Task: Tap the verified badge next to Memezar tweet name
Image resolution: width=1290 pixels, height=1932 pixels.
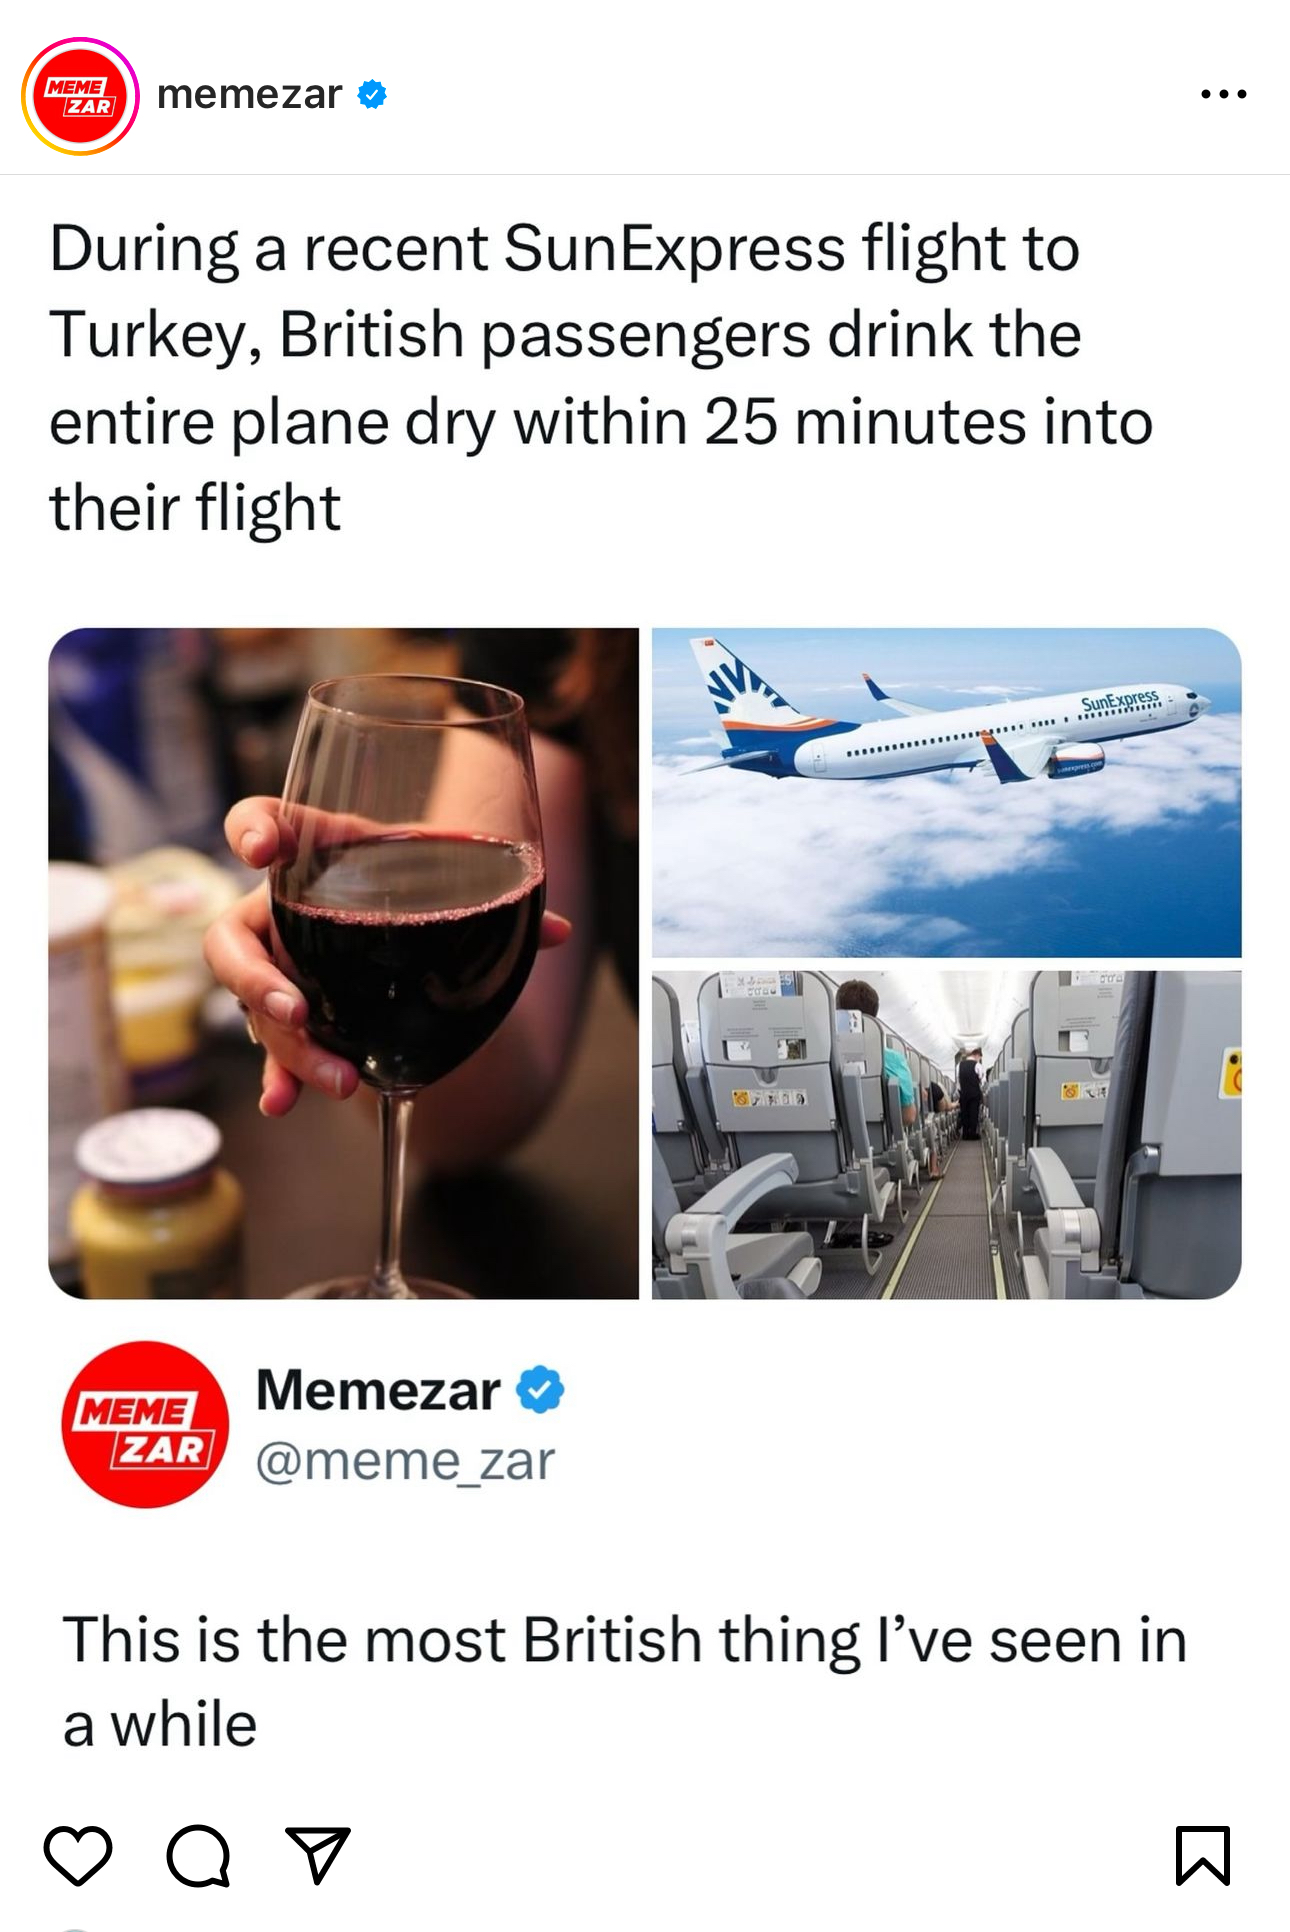Action: [x=540, y=1390]
